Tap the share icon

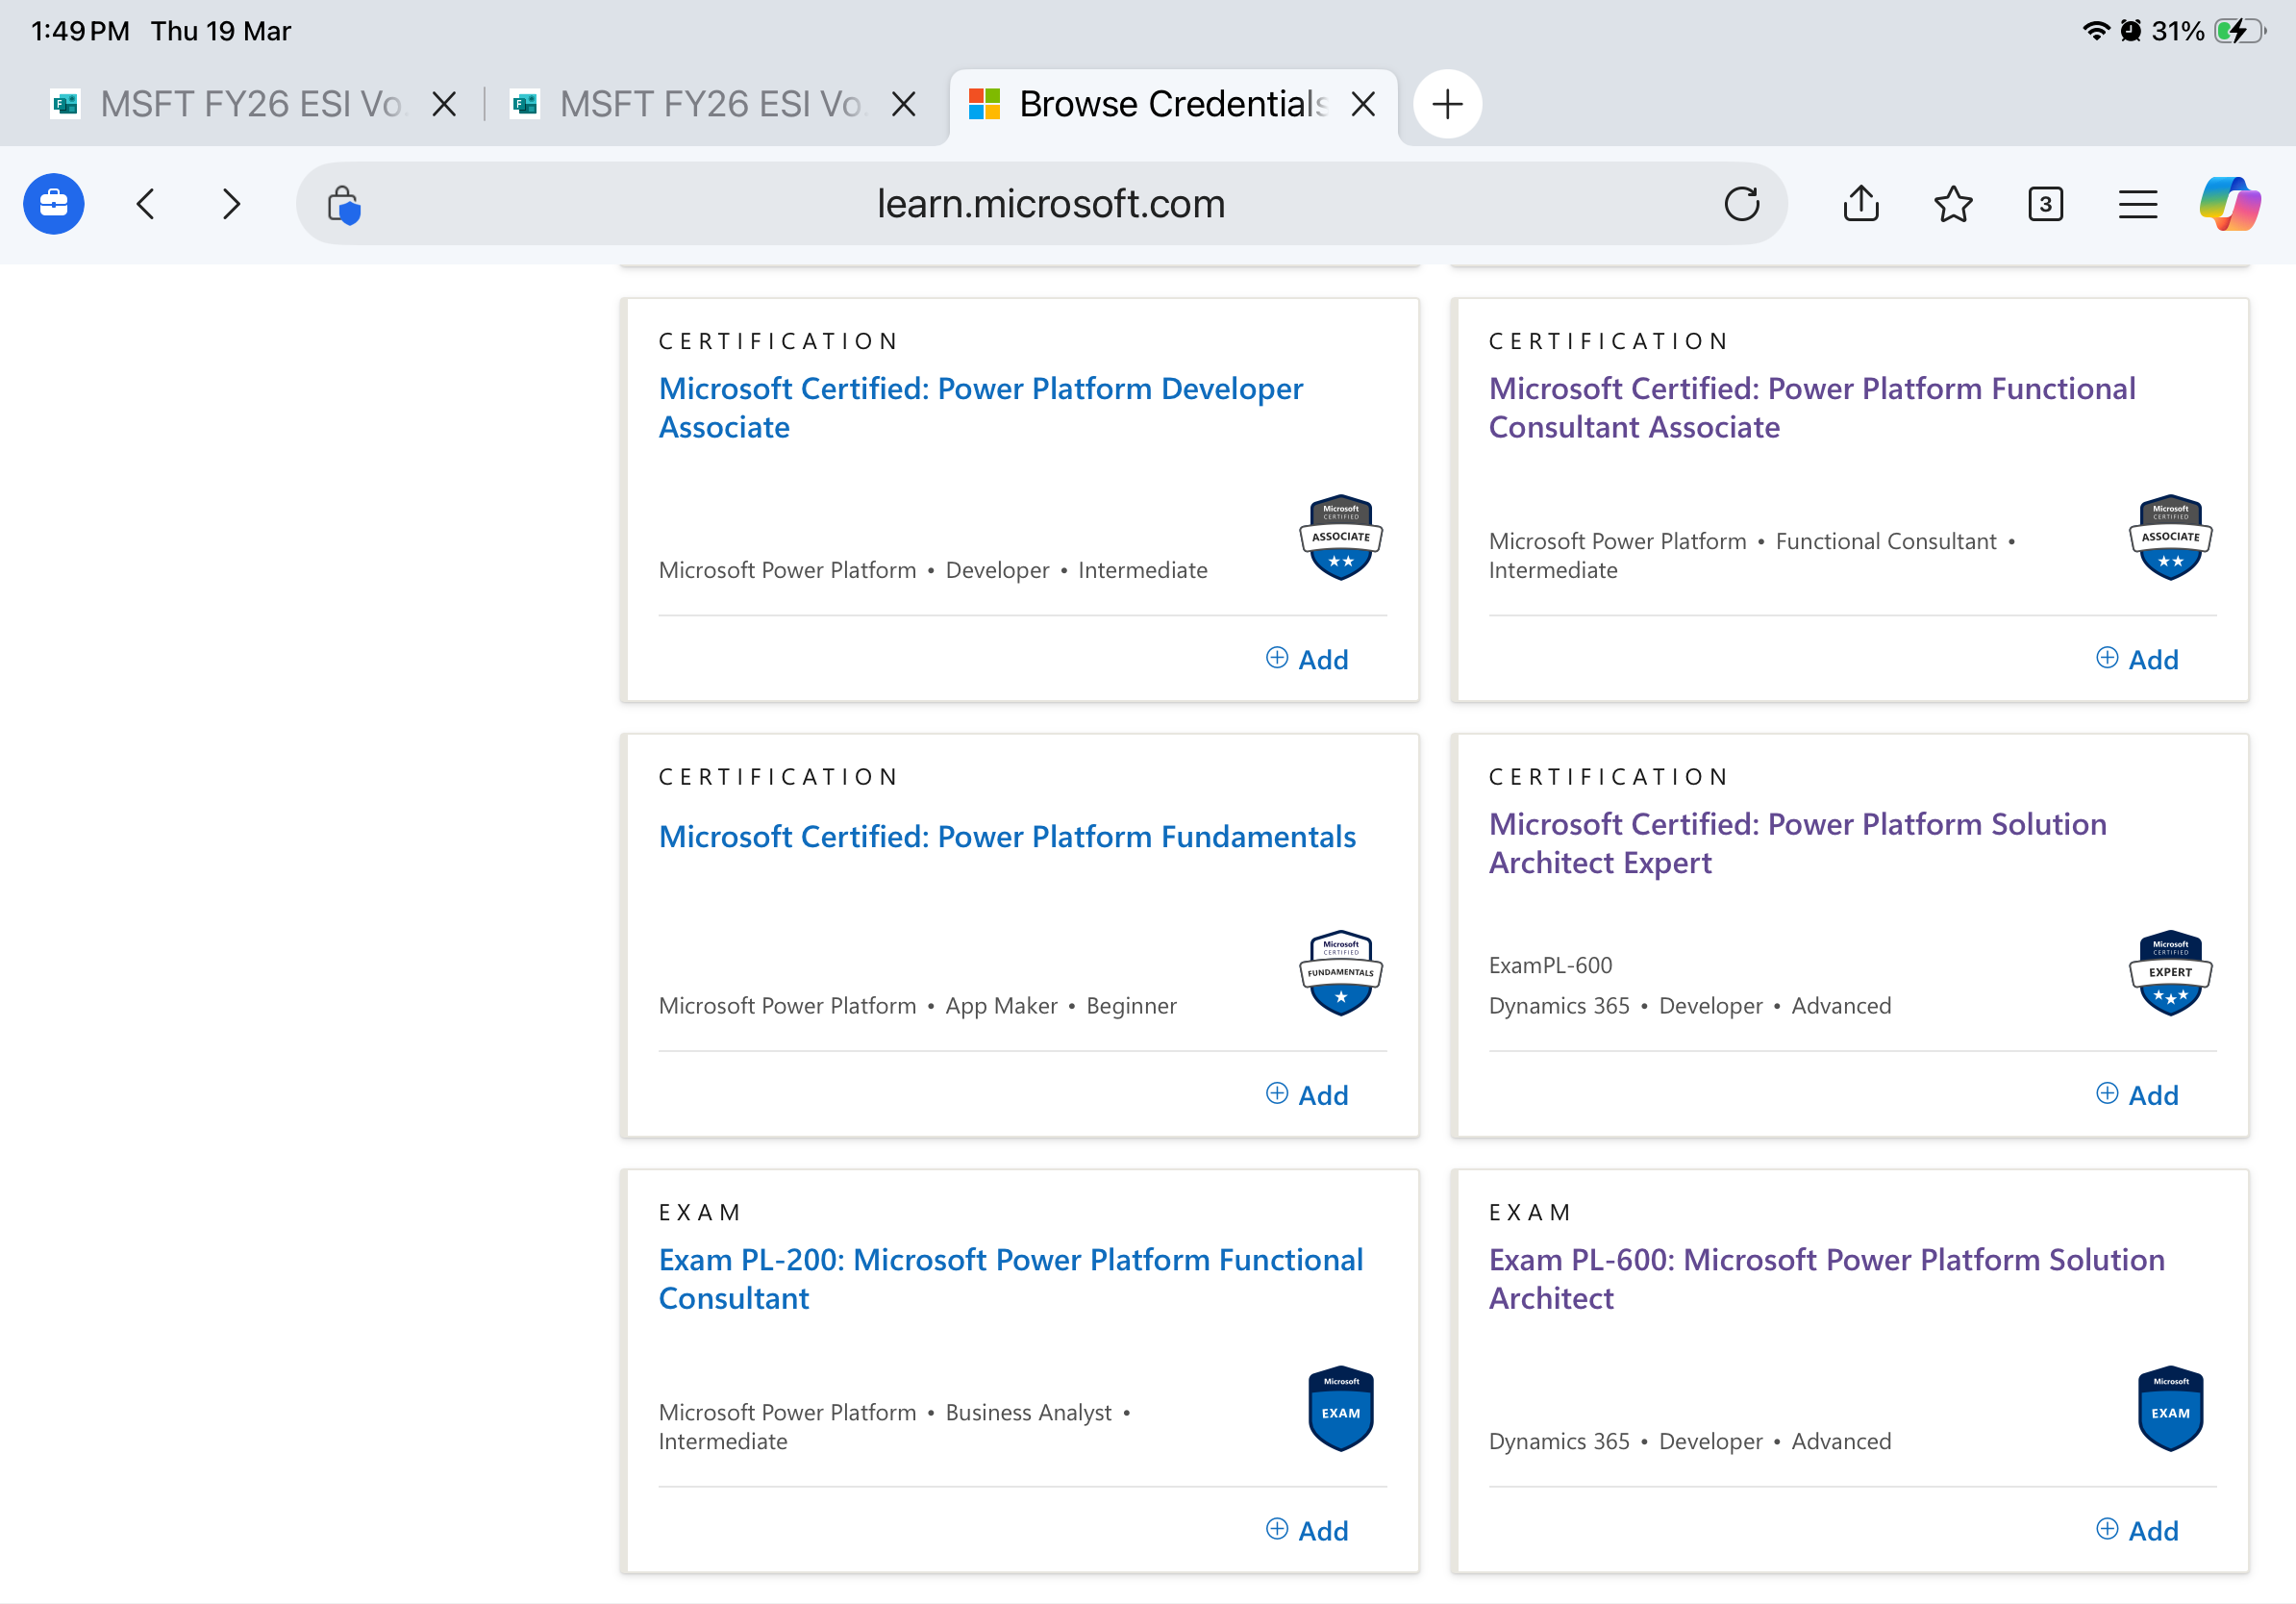[x=1860, y=203]
